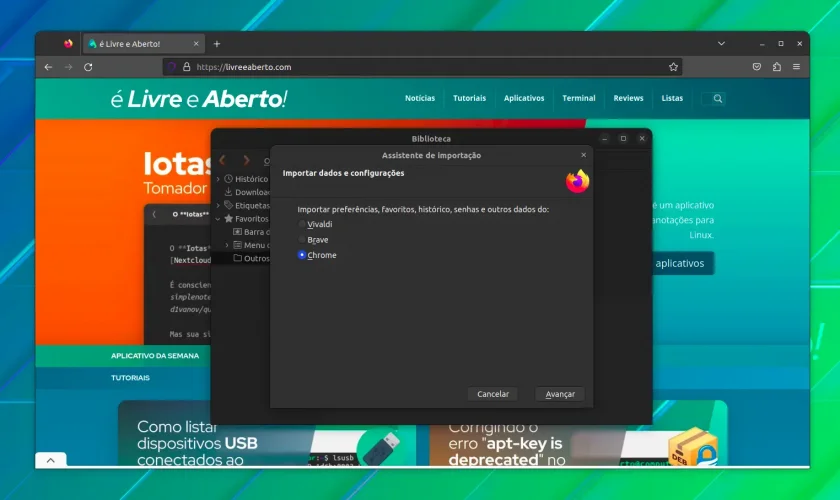Click the browser forward arrow
The image size is (840, 500).
pos(68,67)
